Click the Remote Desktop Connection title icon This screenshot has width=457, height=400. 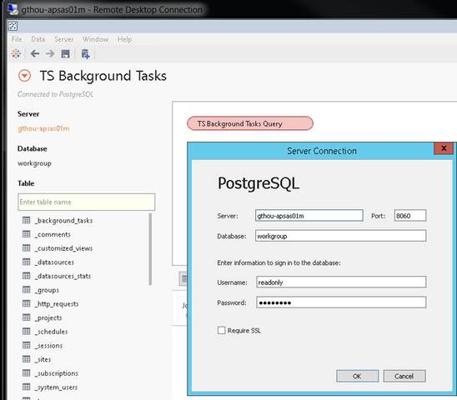tap(13, 9)
